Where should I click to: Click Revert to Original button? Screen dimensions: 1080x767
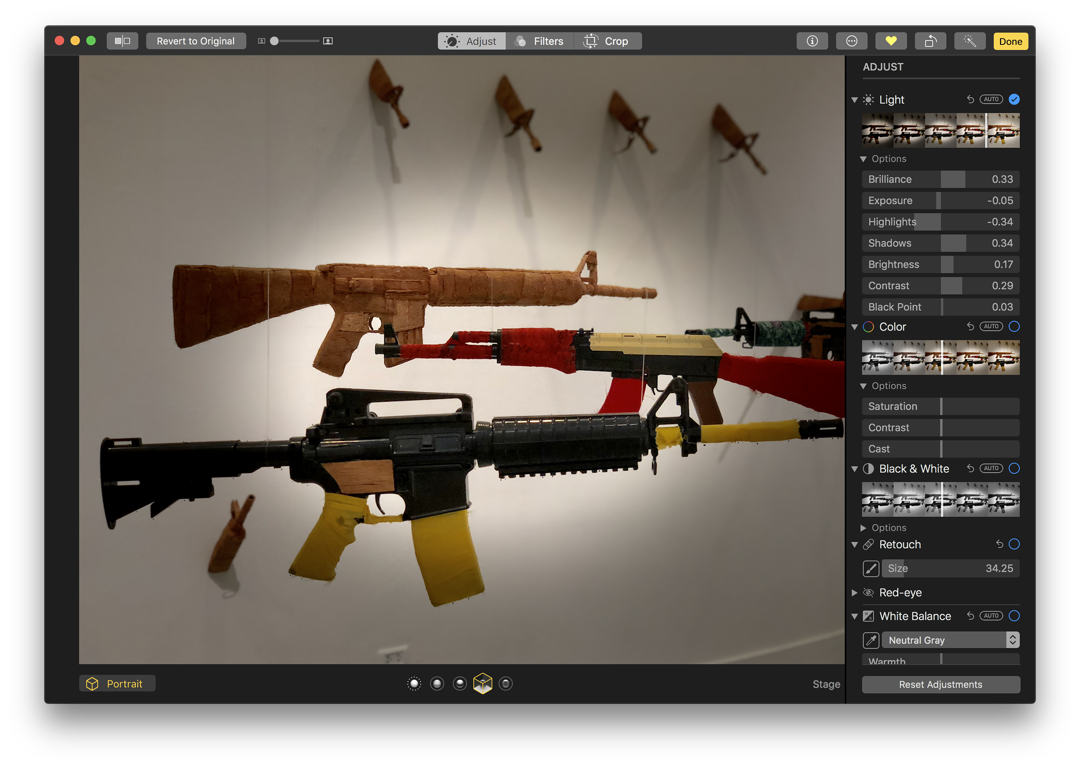(196, 41)
